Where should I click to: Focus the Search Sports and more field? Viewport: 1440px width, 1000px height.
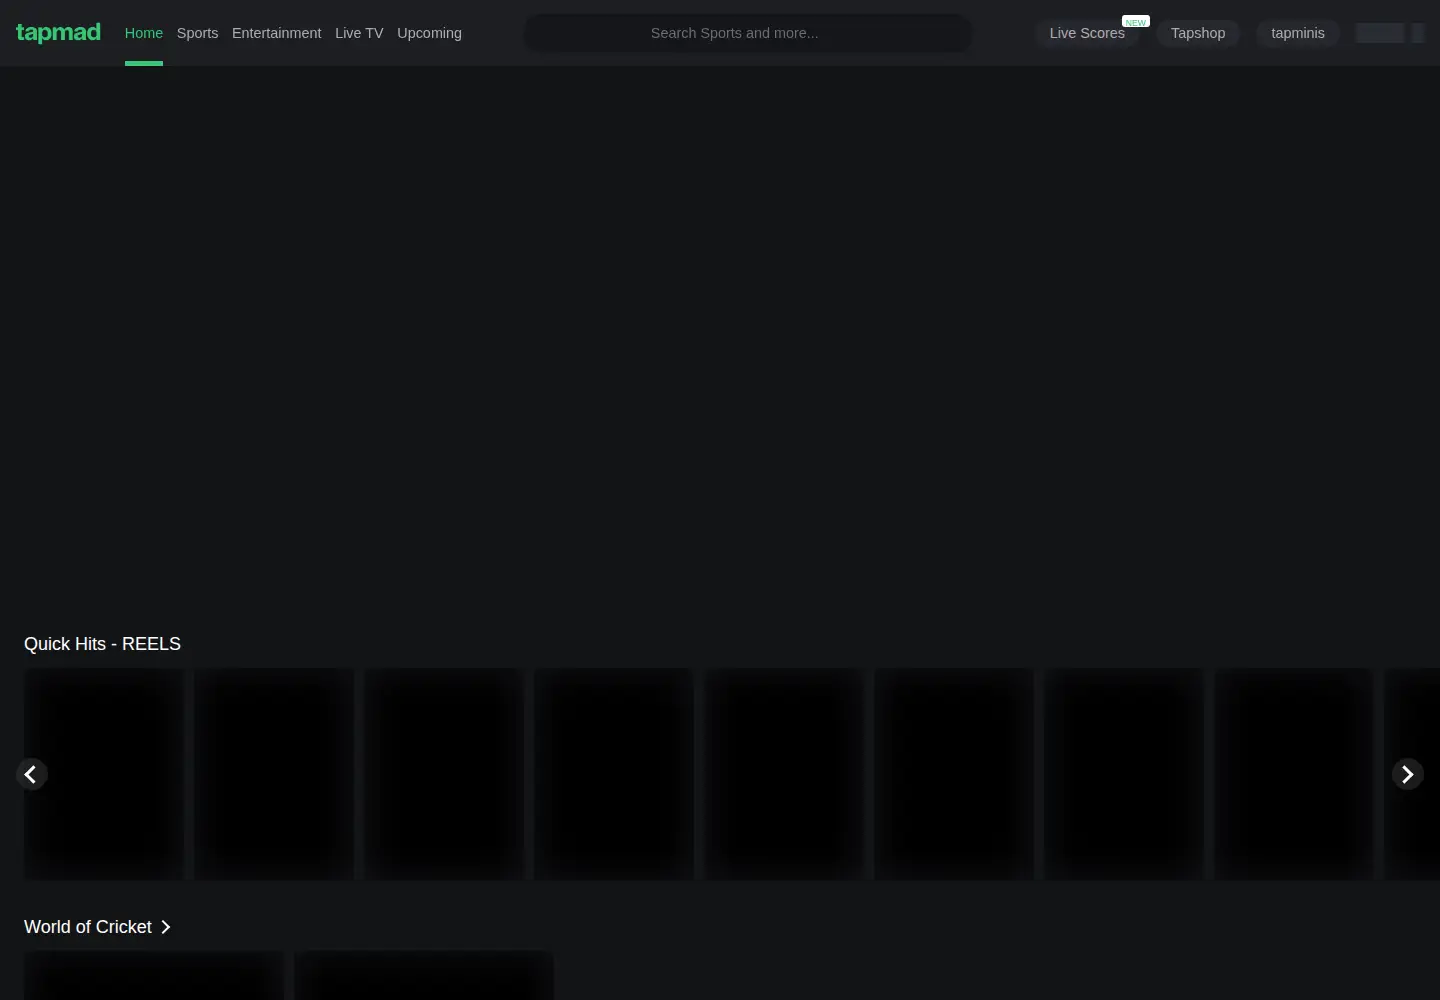point(748,33)
